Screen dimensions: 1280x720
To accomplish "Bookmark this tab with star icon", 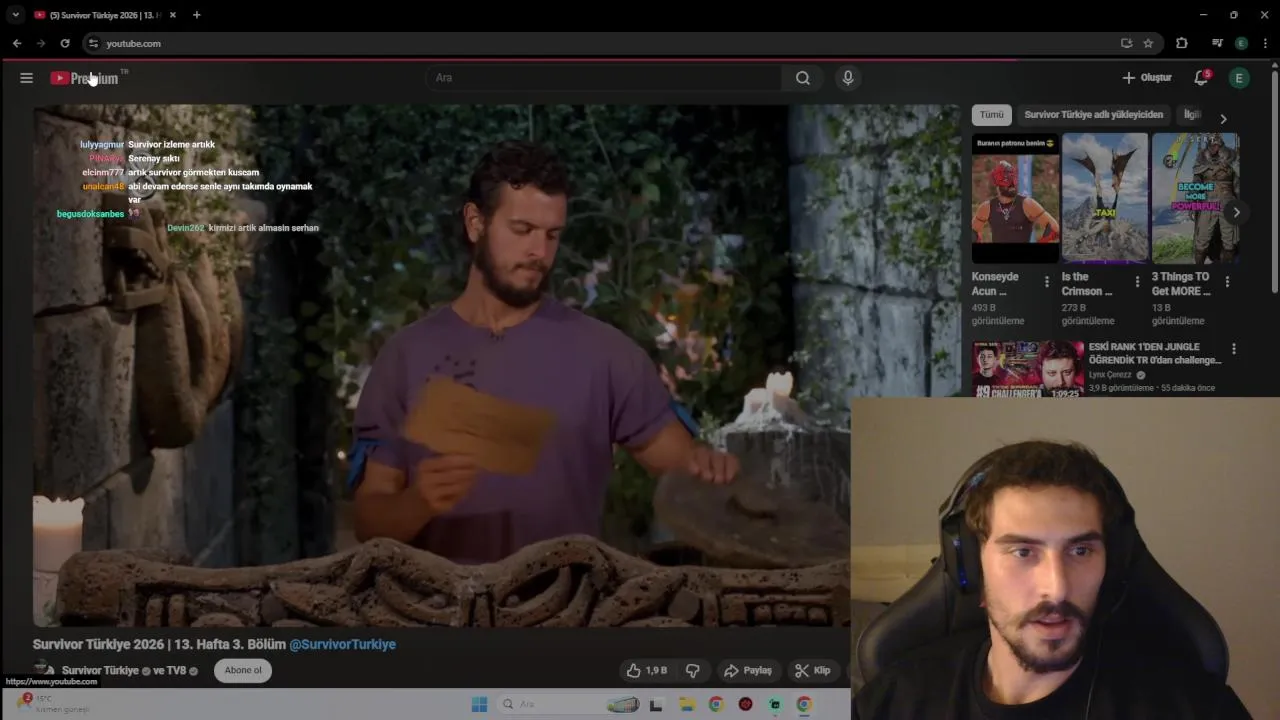I will tap(1148, 43).
